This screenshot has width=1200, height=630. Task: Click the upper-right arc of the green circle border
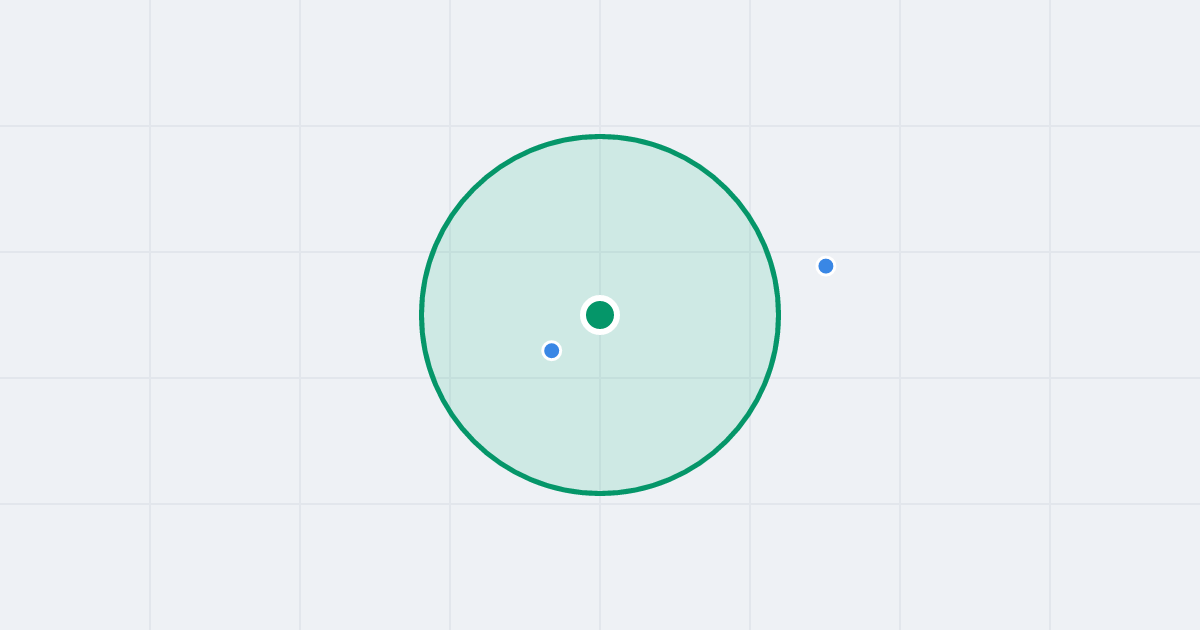tap(726, 189)
